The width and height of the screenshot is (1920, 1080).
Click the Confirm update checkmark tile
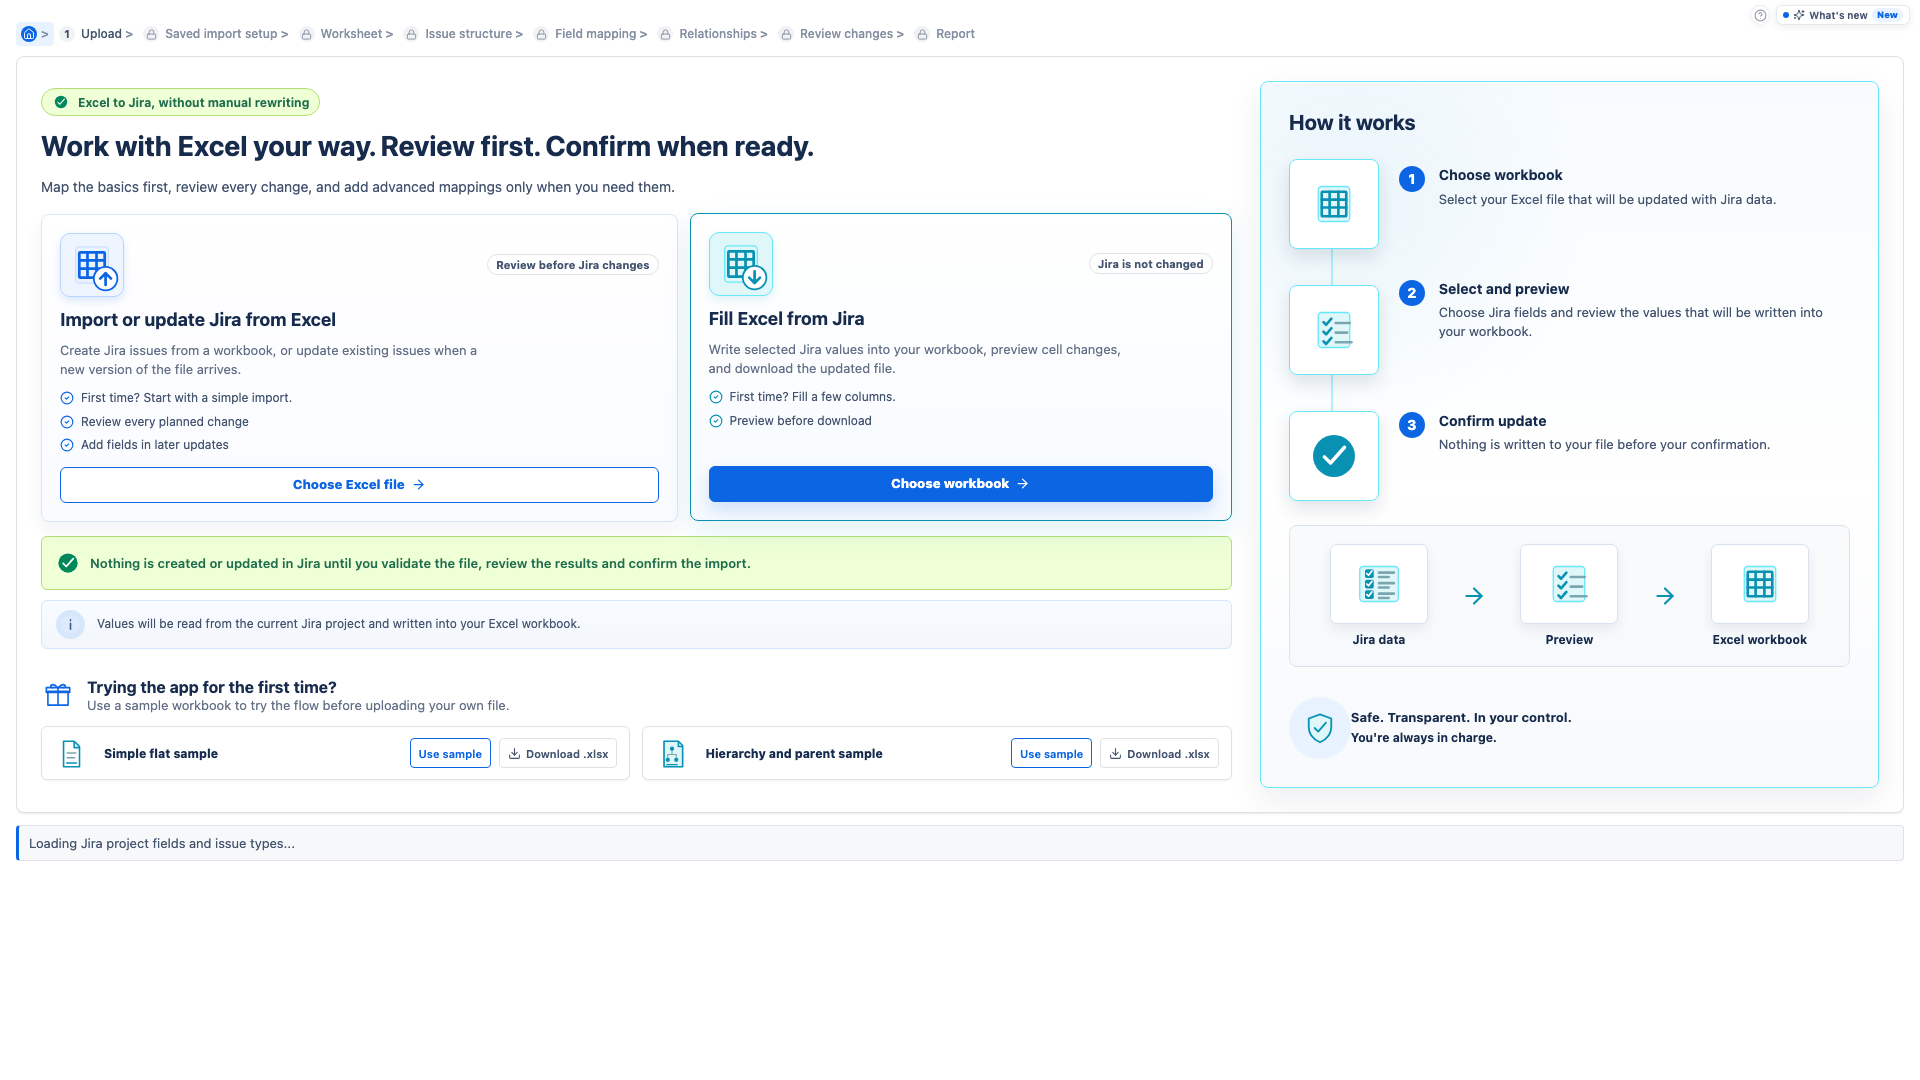tap(1334, 456)
